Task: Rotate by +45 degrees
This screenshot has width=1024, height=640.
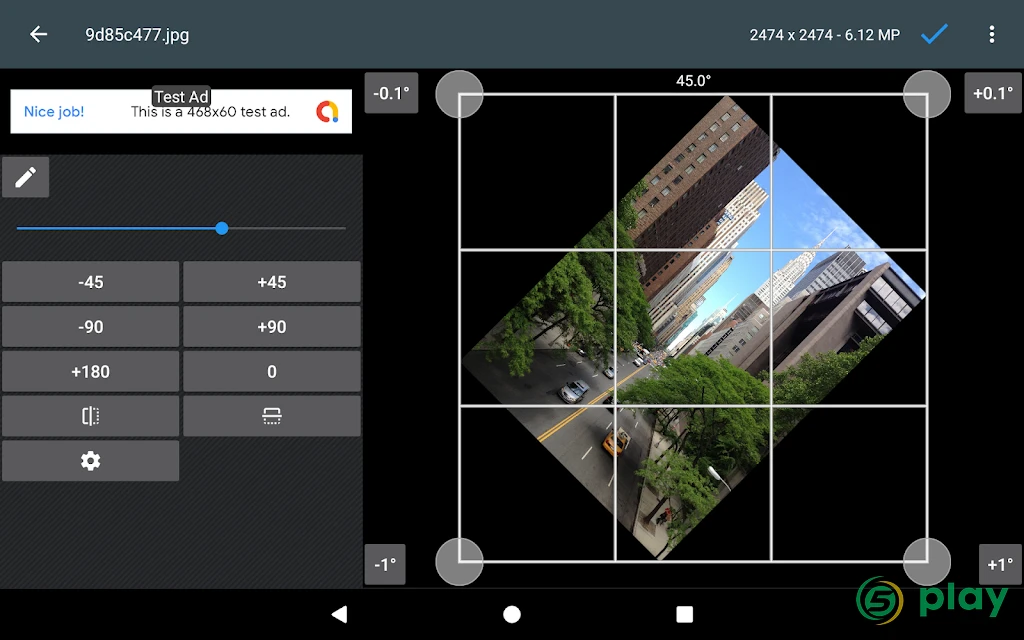Action: click(272, 282)
